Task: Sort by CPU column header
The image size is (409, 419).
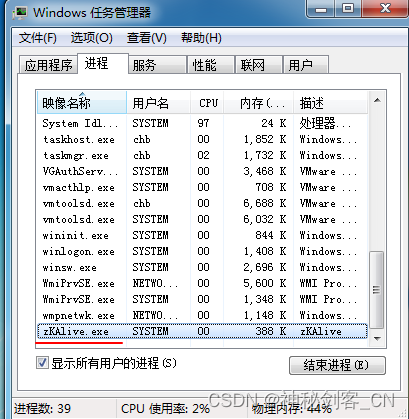Action: click(207, 103)
